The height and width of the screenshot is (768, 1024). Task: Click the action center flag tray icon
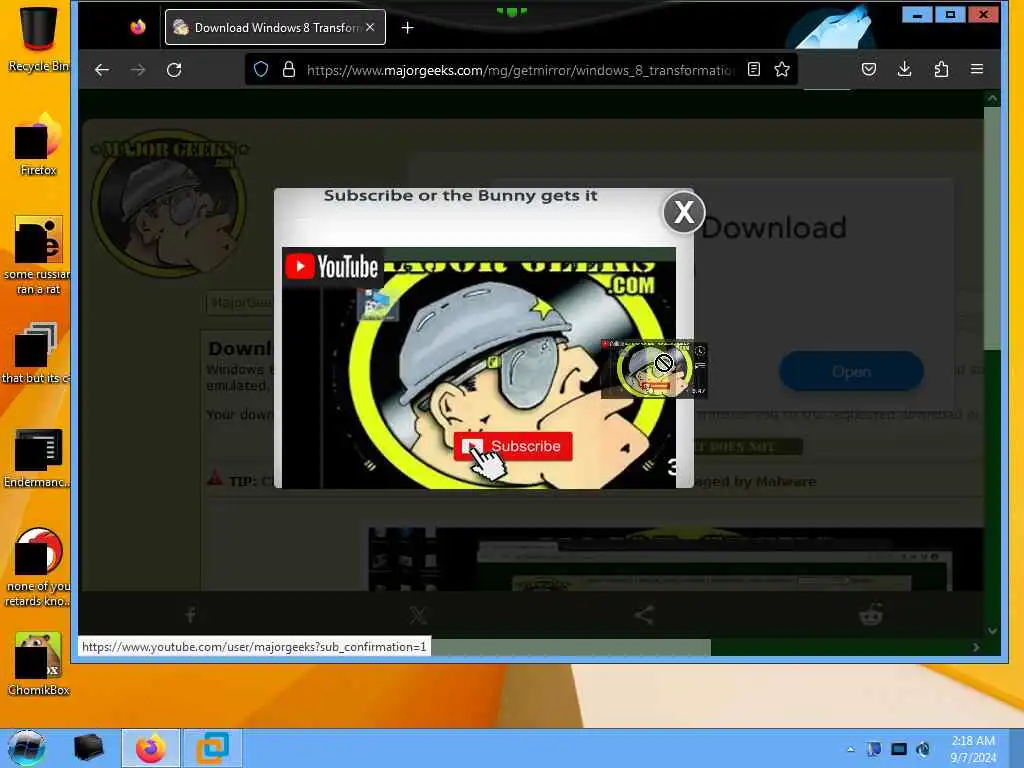pyautogui.click(x=874, y=749)
